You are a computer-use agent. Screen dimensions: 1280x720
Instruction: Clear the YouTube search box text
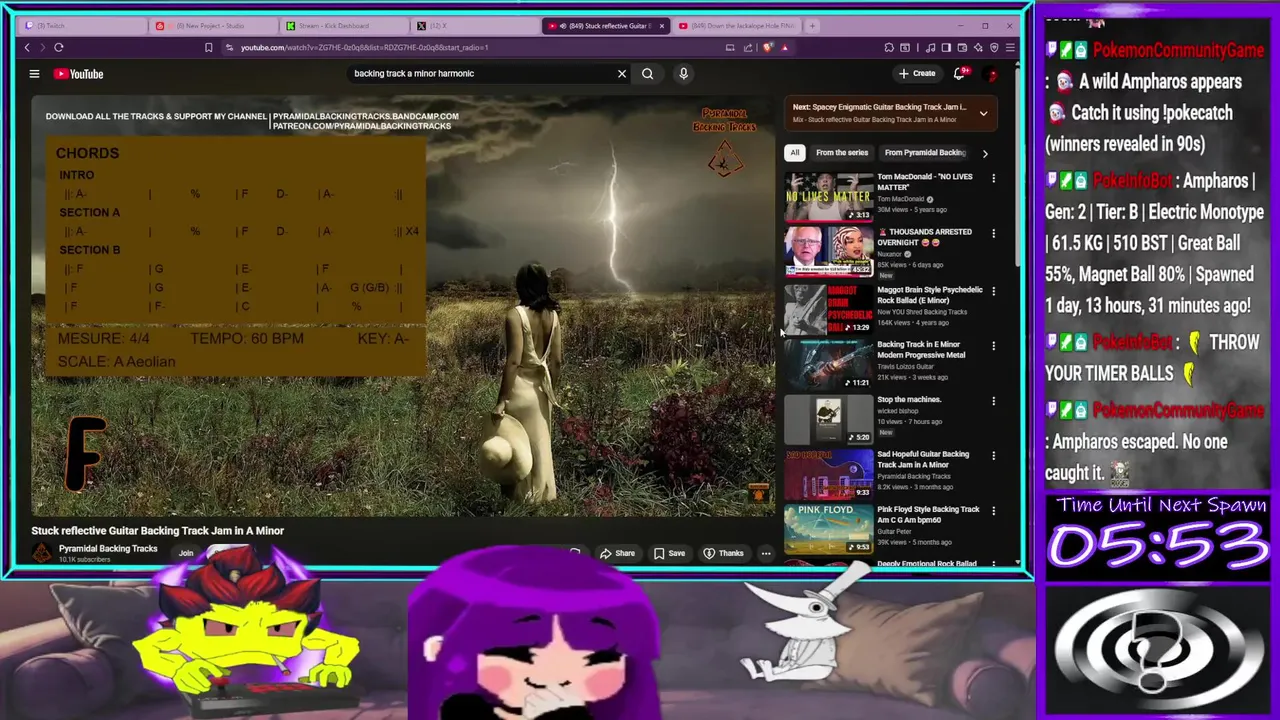coord(622,73)
